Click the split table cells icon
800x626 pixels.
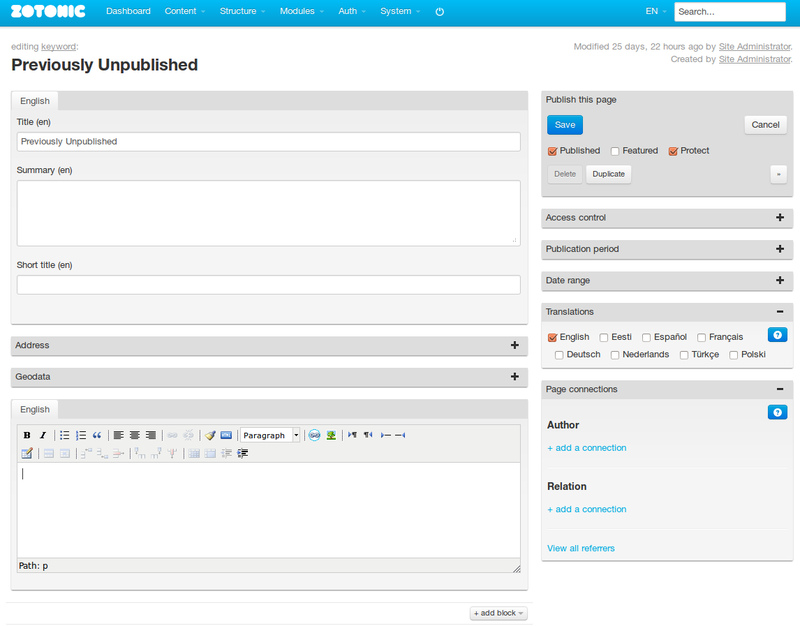click(x=194, y=453)
